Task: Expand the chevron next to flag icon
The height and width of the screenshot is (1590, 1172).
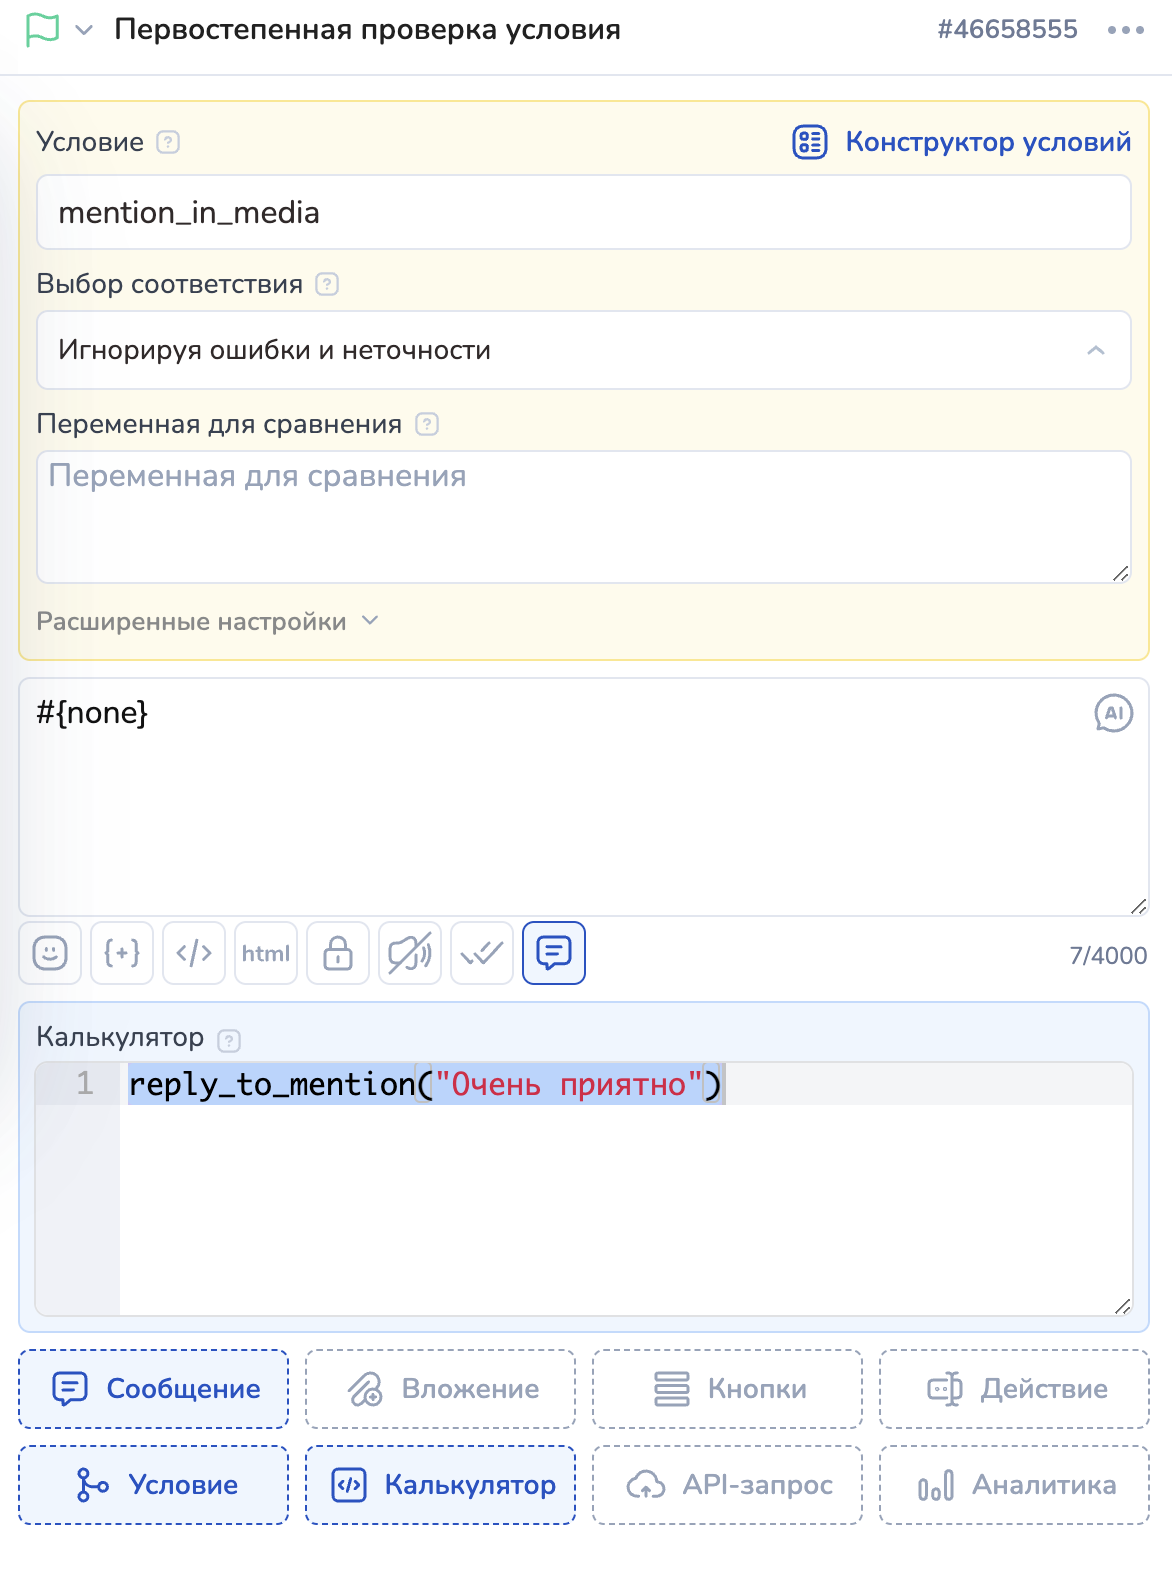Action: [x=85, y=30]
